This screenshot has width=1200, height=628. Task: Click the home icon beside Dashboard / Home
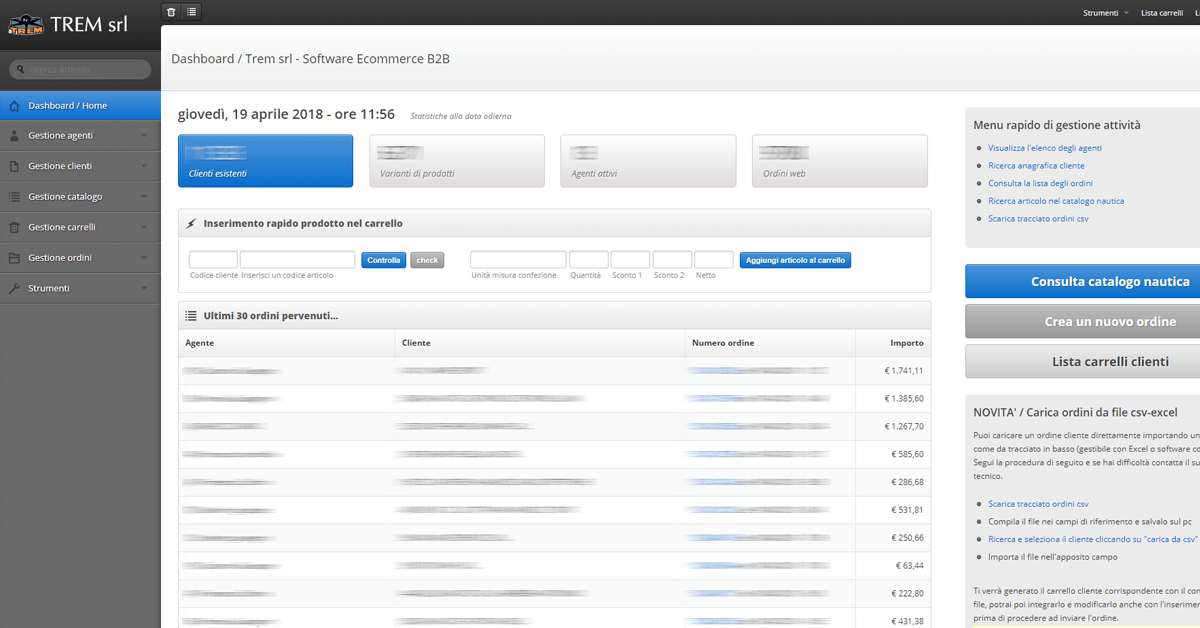click(14, 106)
